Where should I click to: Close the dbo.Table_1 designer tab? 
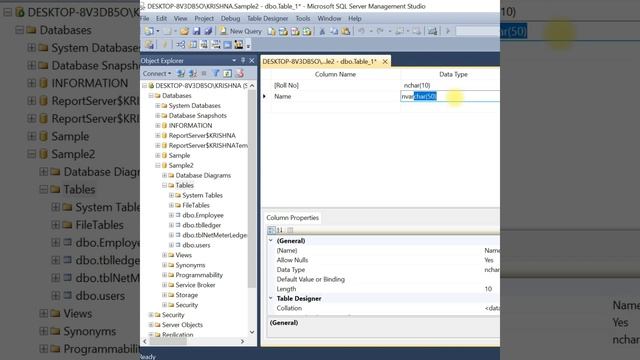(x=385, y=62)
